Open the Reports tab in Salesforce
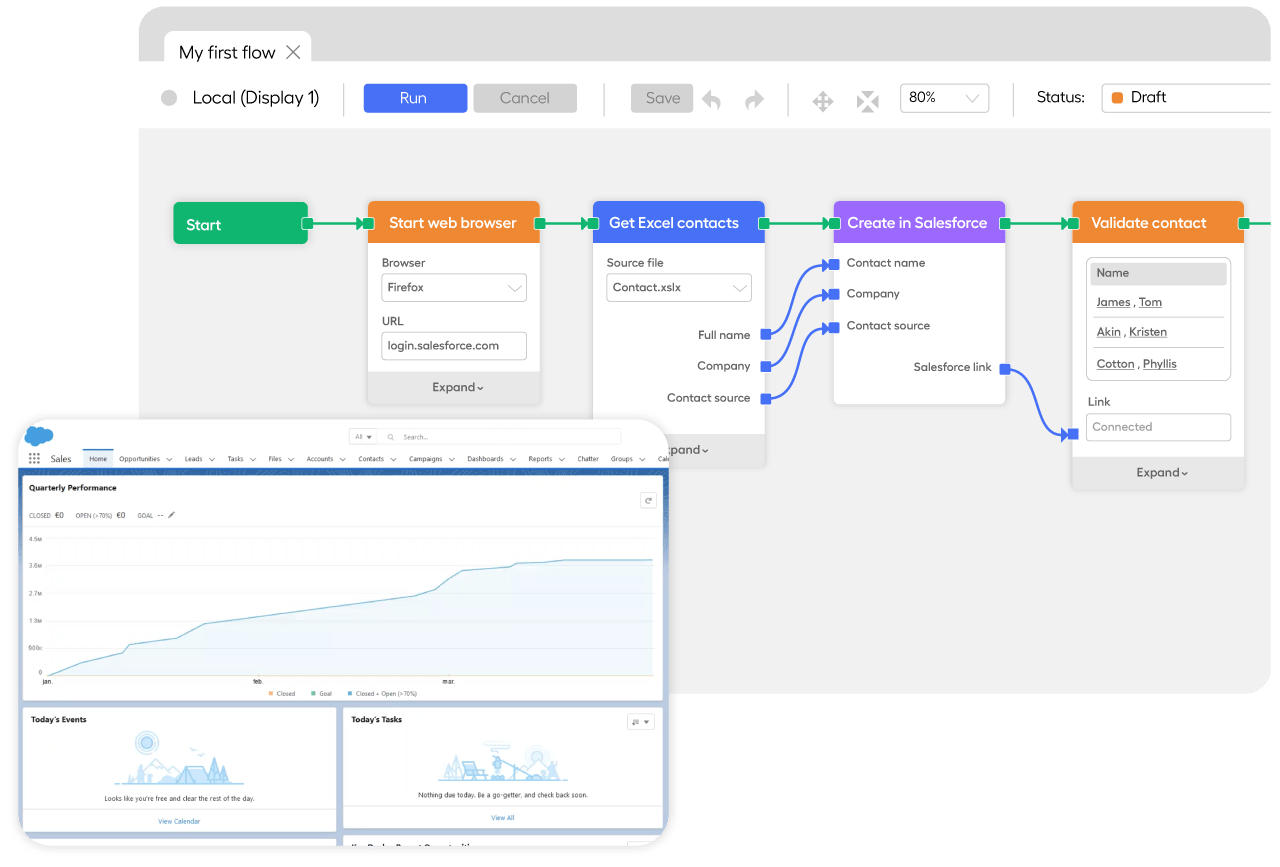The width and height of the screenshot is (1280, 867). click(x=540, y=459)
